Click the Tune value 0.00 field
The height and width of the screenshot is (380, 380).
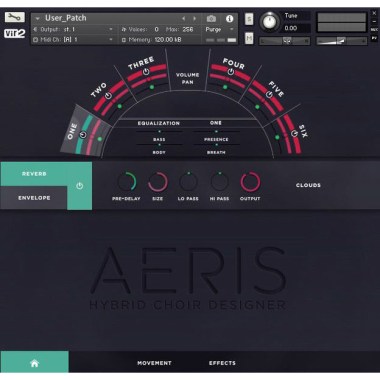[296, 28]
